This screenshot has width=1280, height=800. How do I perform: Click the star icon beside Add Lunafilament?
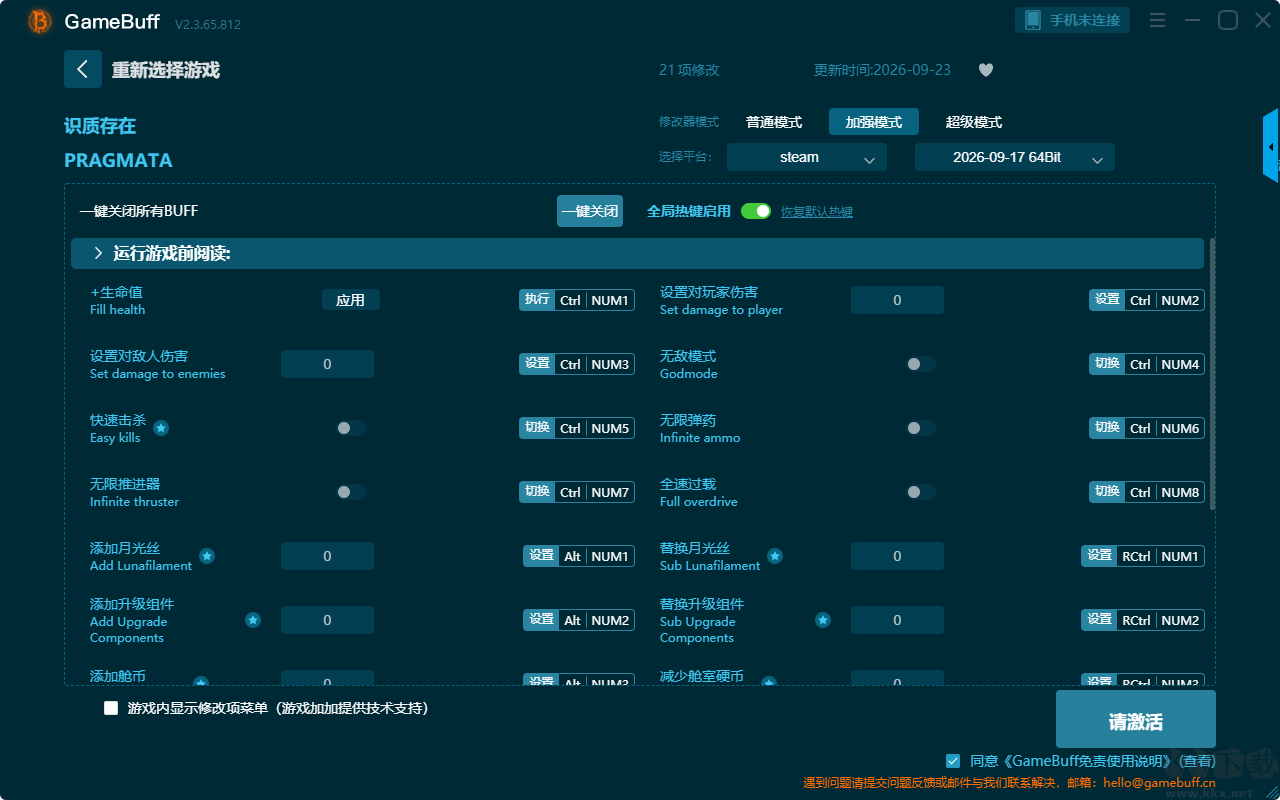pos(207,556)
